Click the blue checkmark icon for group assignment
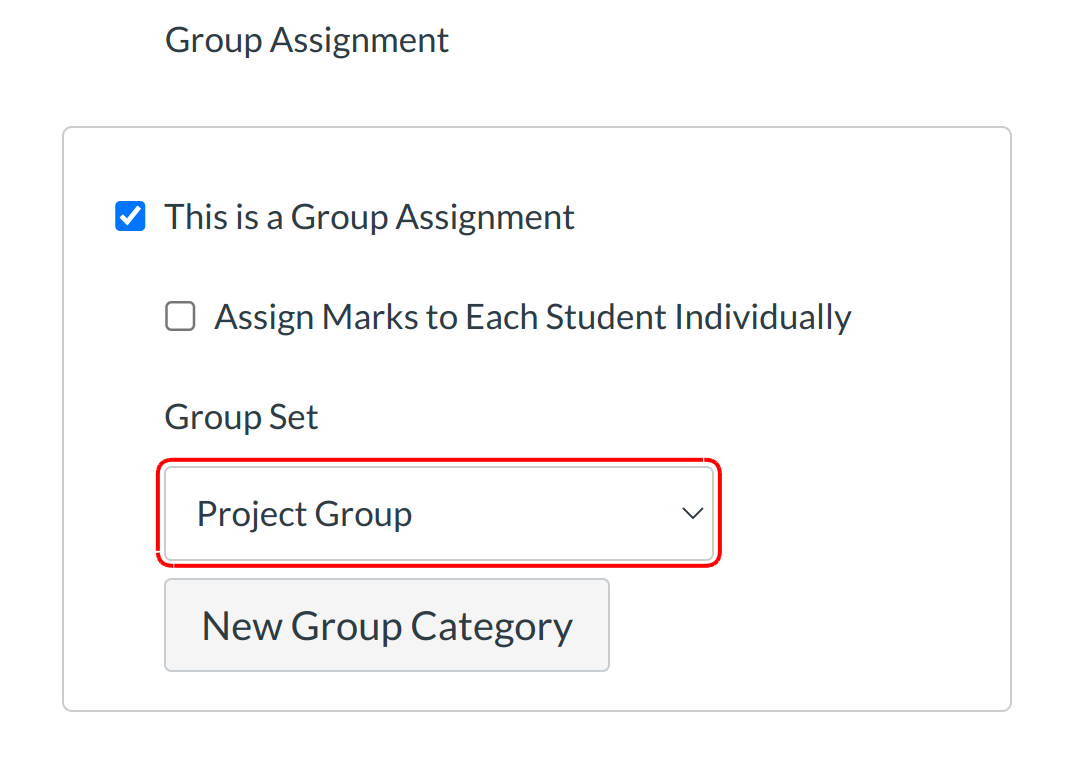Image resolution: width=1086 pixels, height=758 pixels. click(x=130, y=217)
